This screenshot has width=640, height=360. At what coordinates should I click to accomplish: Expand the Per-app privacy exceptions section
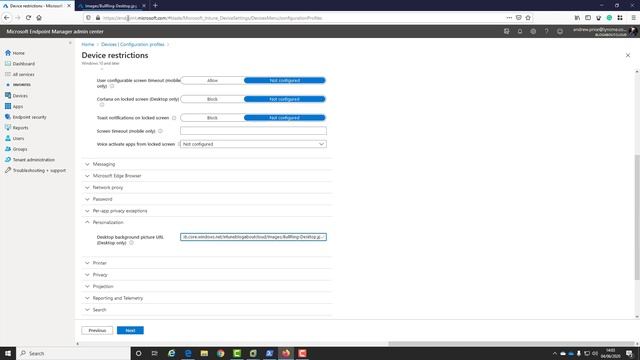[207, 211]
